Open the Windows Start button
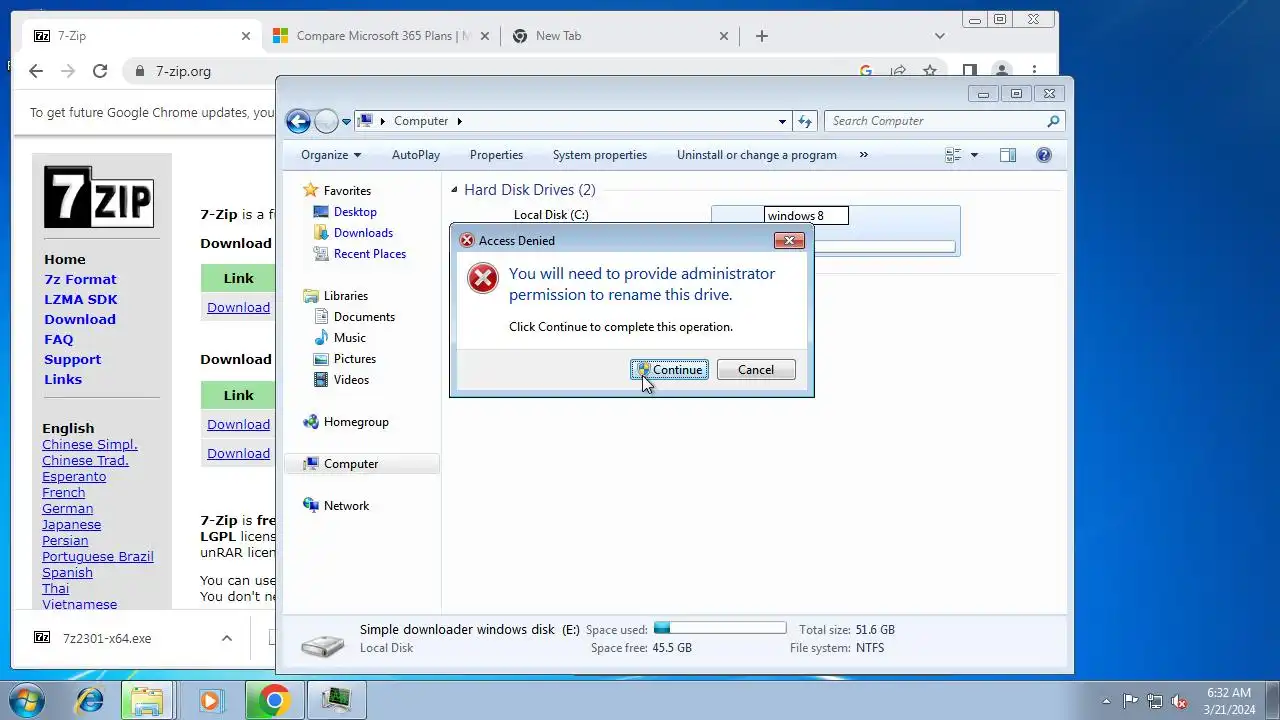The image size is (1280, 720). click(26, 701)
